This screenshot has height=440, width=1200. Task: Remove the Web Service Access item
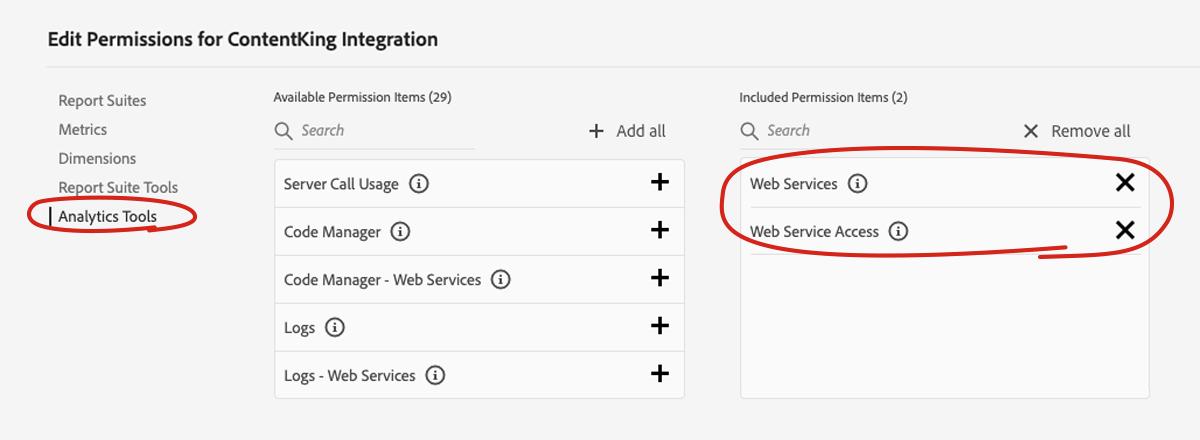pos(1125,230)
